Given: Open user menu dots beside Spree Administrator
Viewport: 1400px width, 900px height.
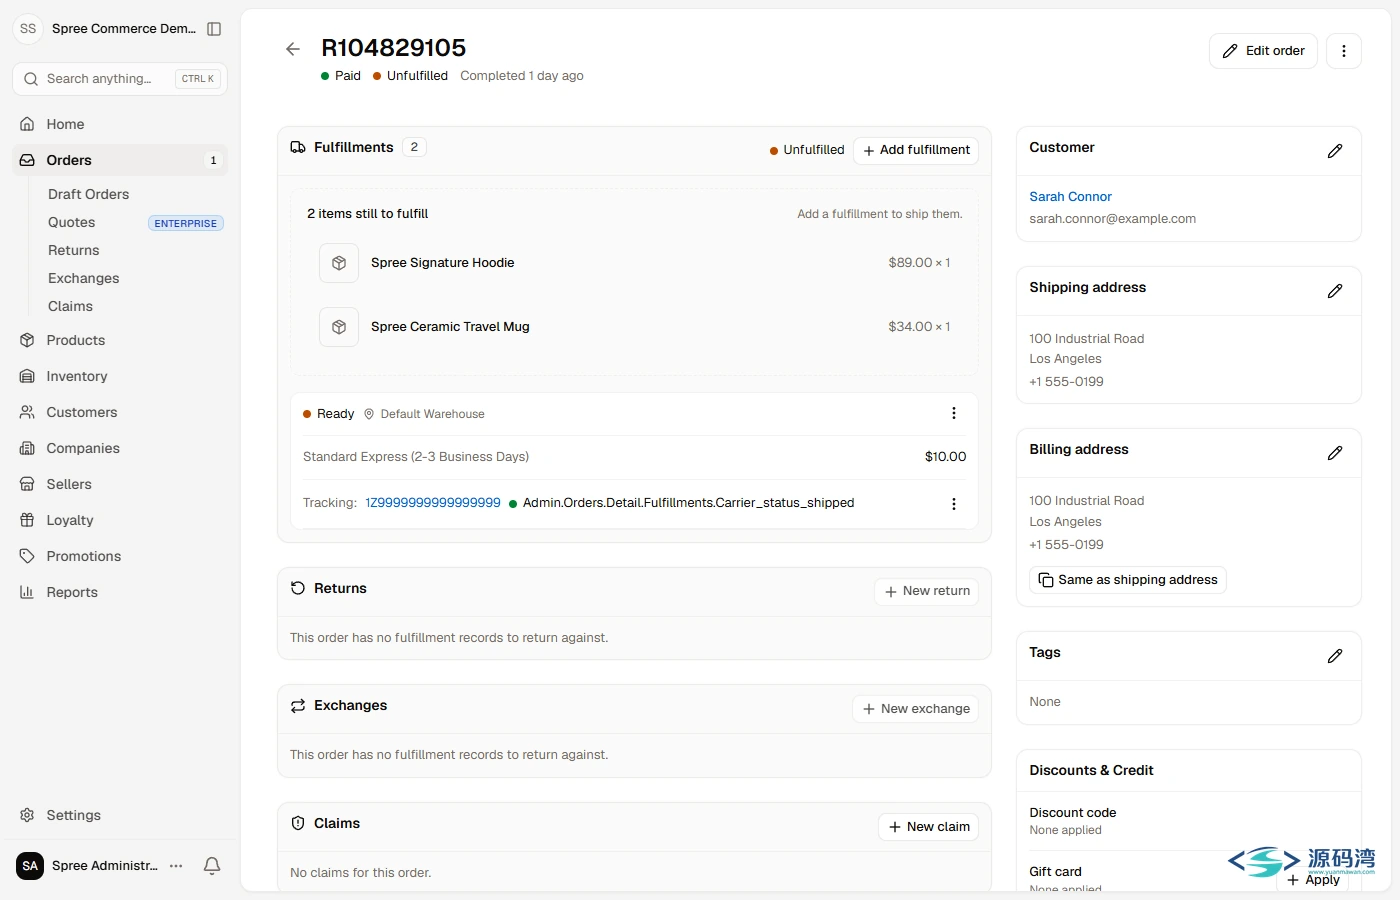Looking at the screenshot, I should tap(177, 866).
